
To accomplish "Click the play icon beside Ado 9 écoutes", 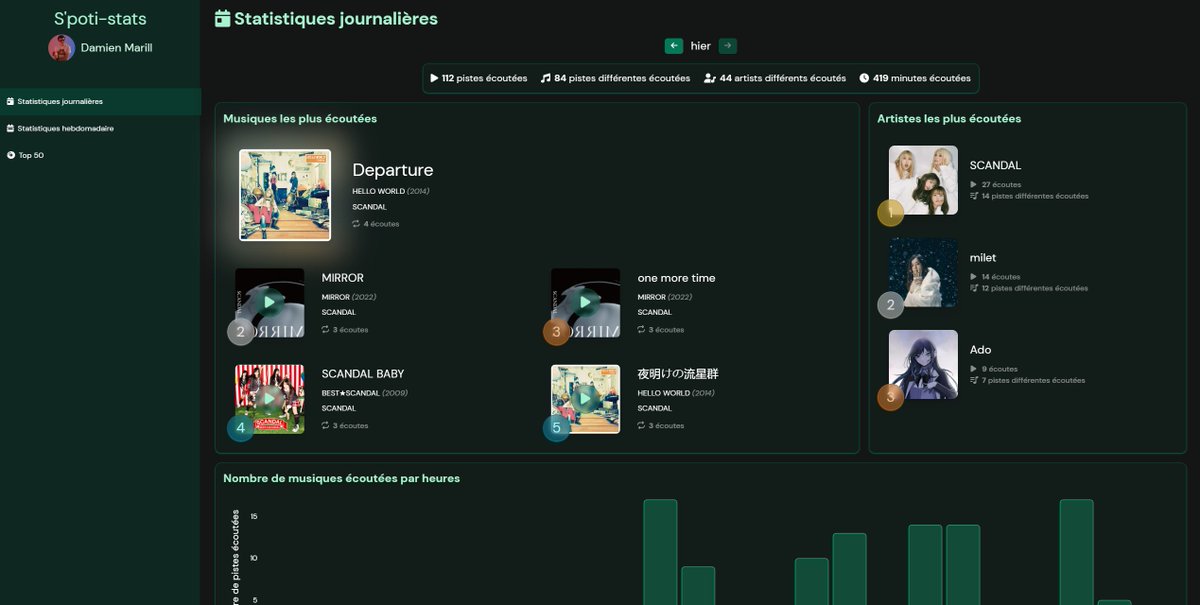I will coord(974,368).
